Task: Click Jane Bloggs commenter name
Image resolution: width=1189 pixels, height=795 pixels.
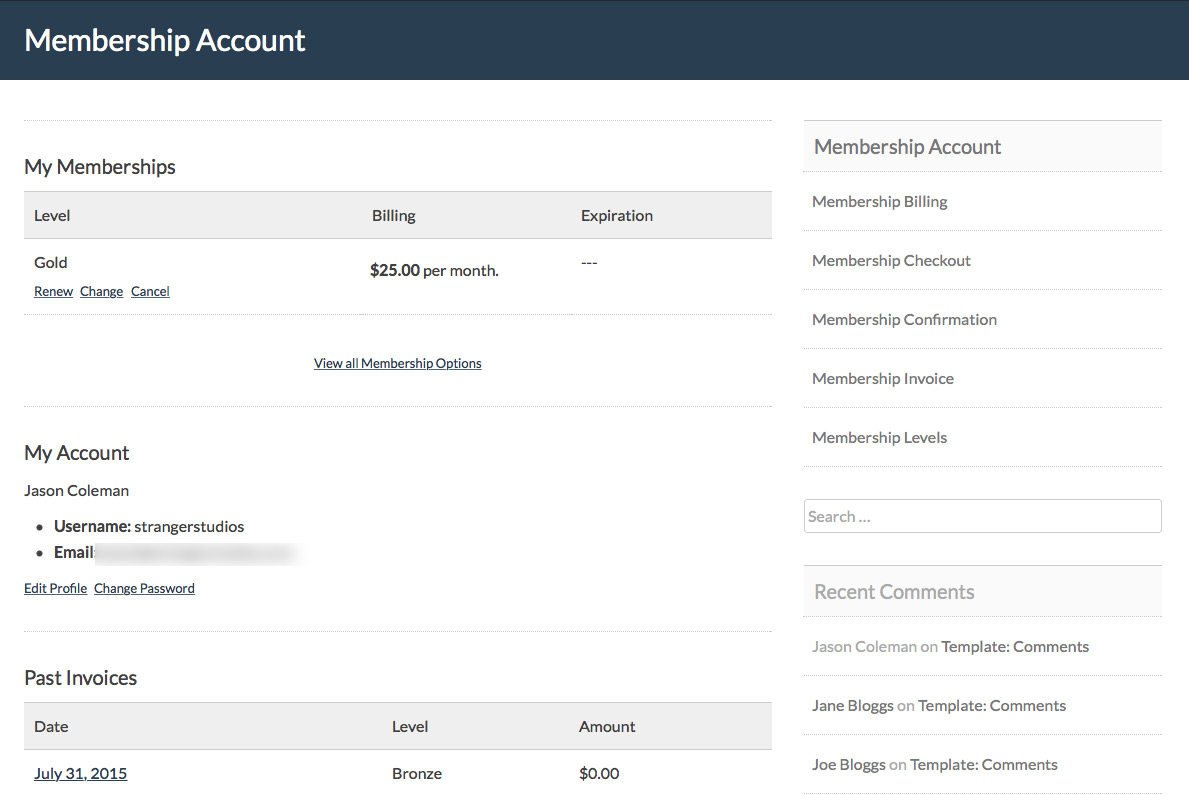Action: tap(852, 706)
